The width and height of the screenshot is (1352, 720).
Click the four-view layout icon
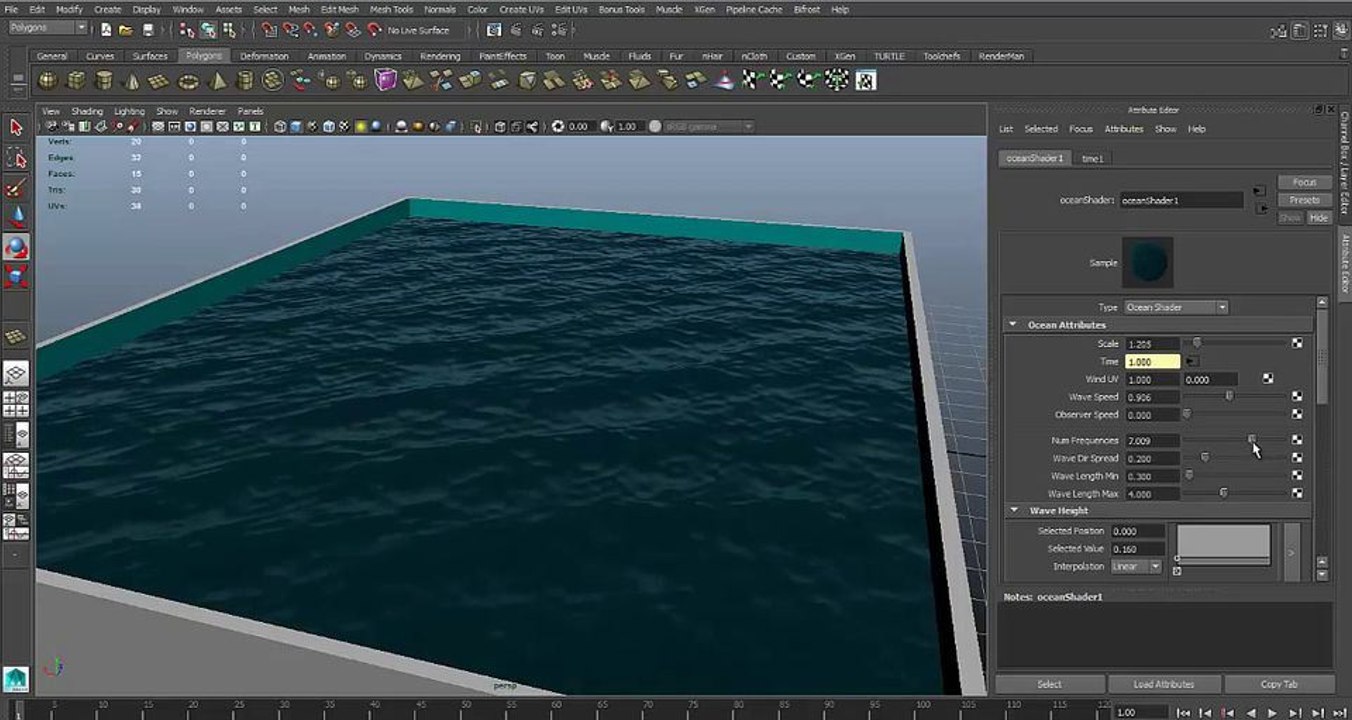(16, 405)
